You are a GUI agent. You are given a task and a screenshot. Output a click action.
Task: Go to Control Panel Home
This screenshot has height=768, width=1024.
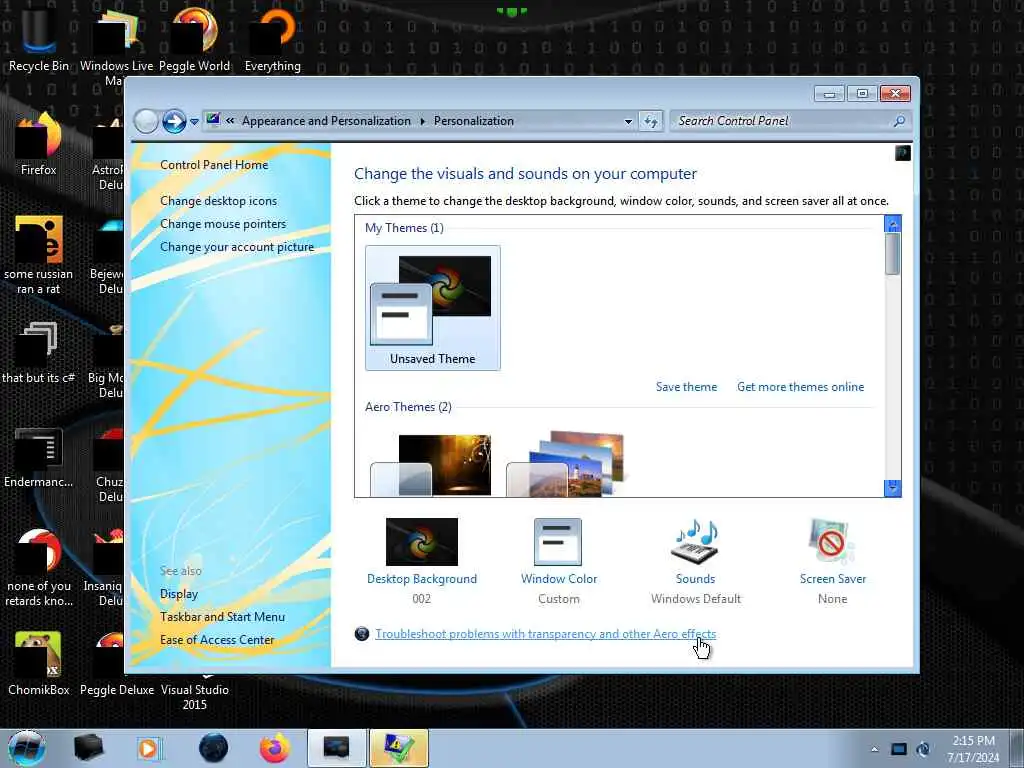pos(214,165)
